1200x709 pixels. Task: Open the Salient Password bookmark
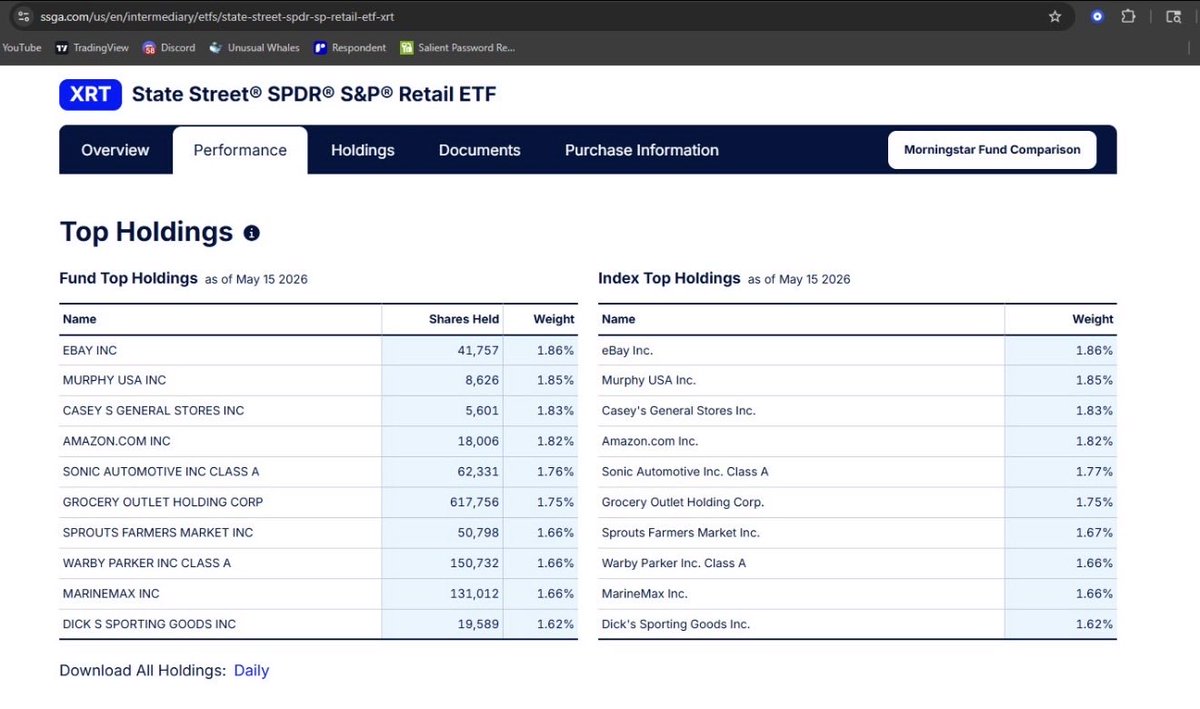point(457,47)
